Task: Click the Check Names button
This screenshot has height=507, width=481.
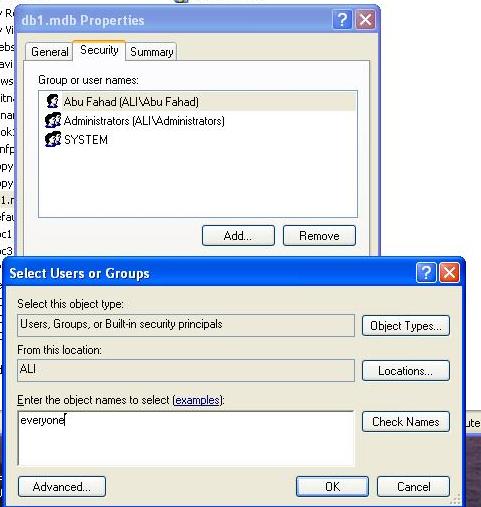Action: [406, 422]
